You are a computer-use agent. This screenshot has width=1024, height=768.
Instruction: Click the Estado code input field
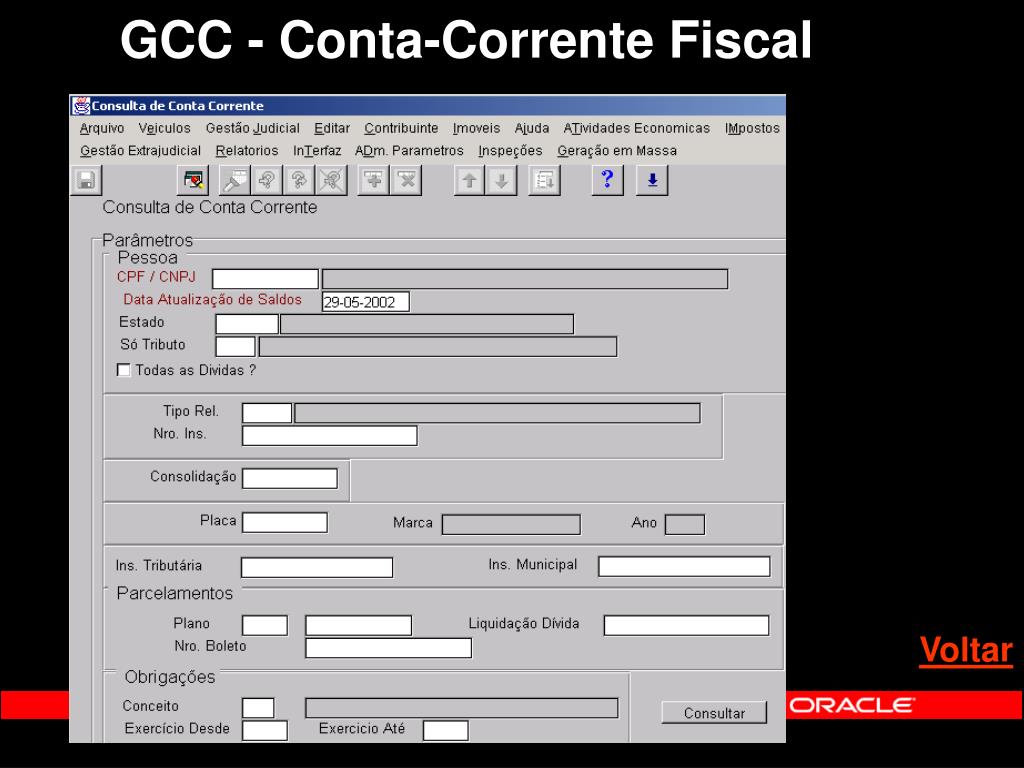pos(247,324)
